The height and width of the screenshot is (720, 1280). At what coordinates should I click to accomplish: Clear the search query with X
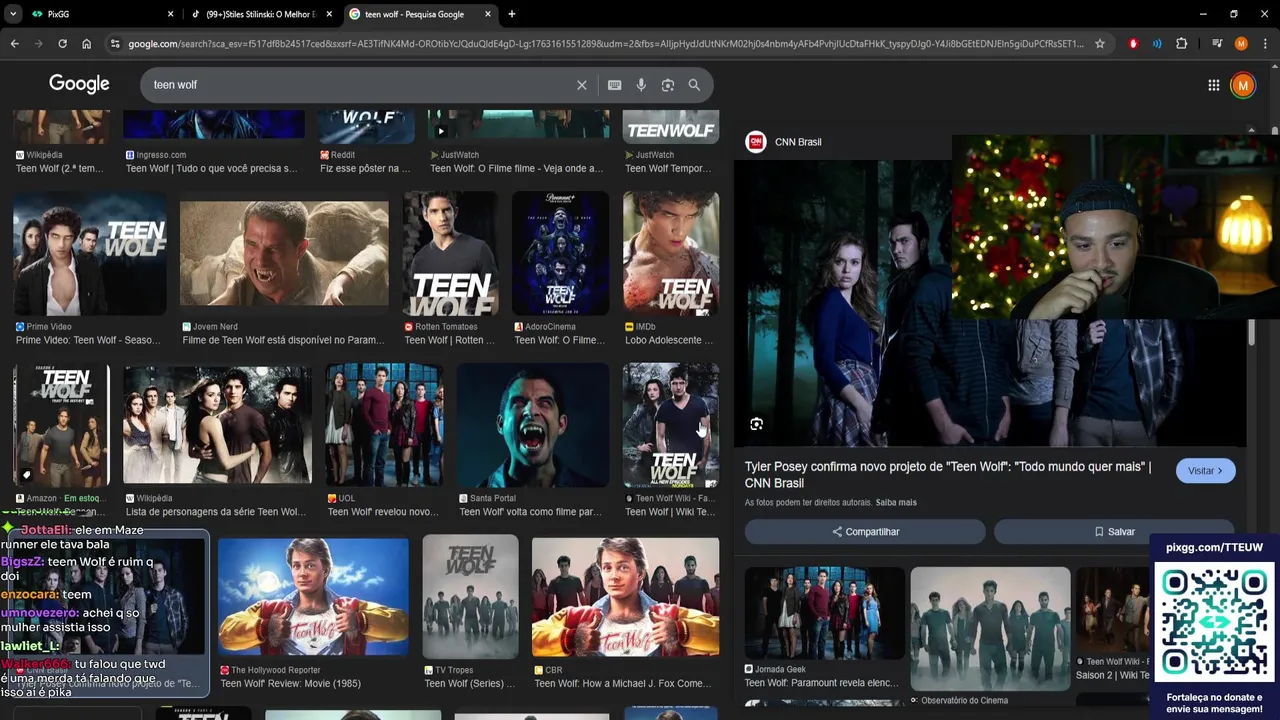click(581, 85)
